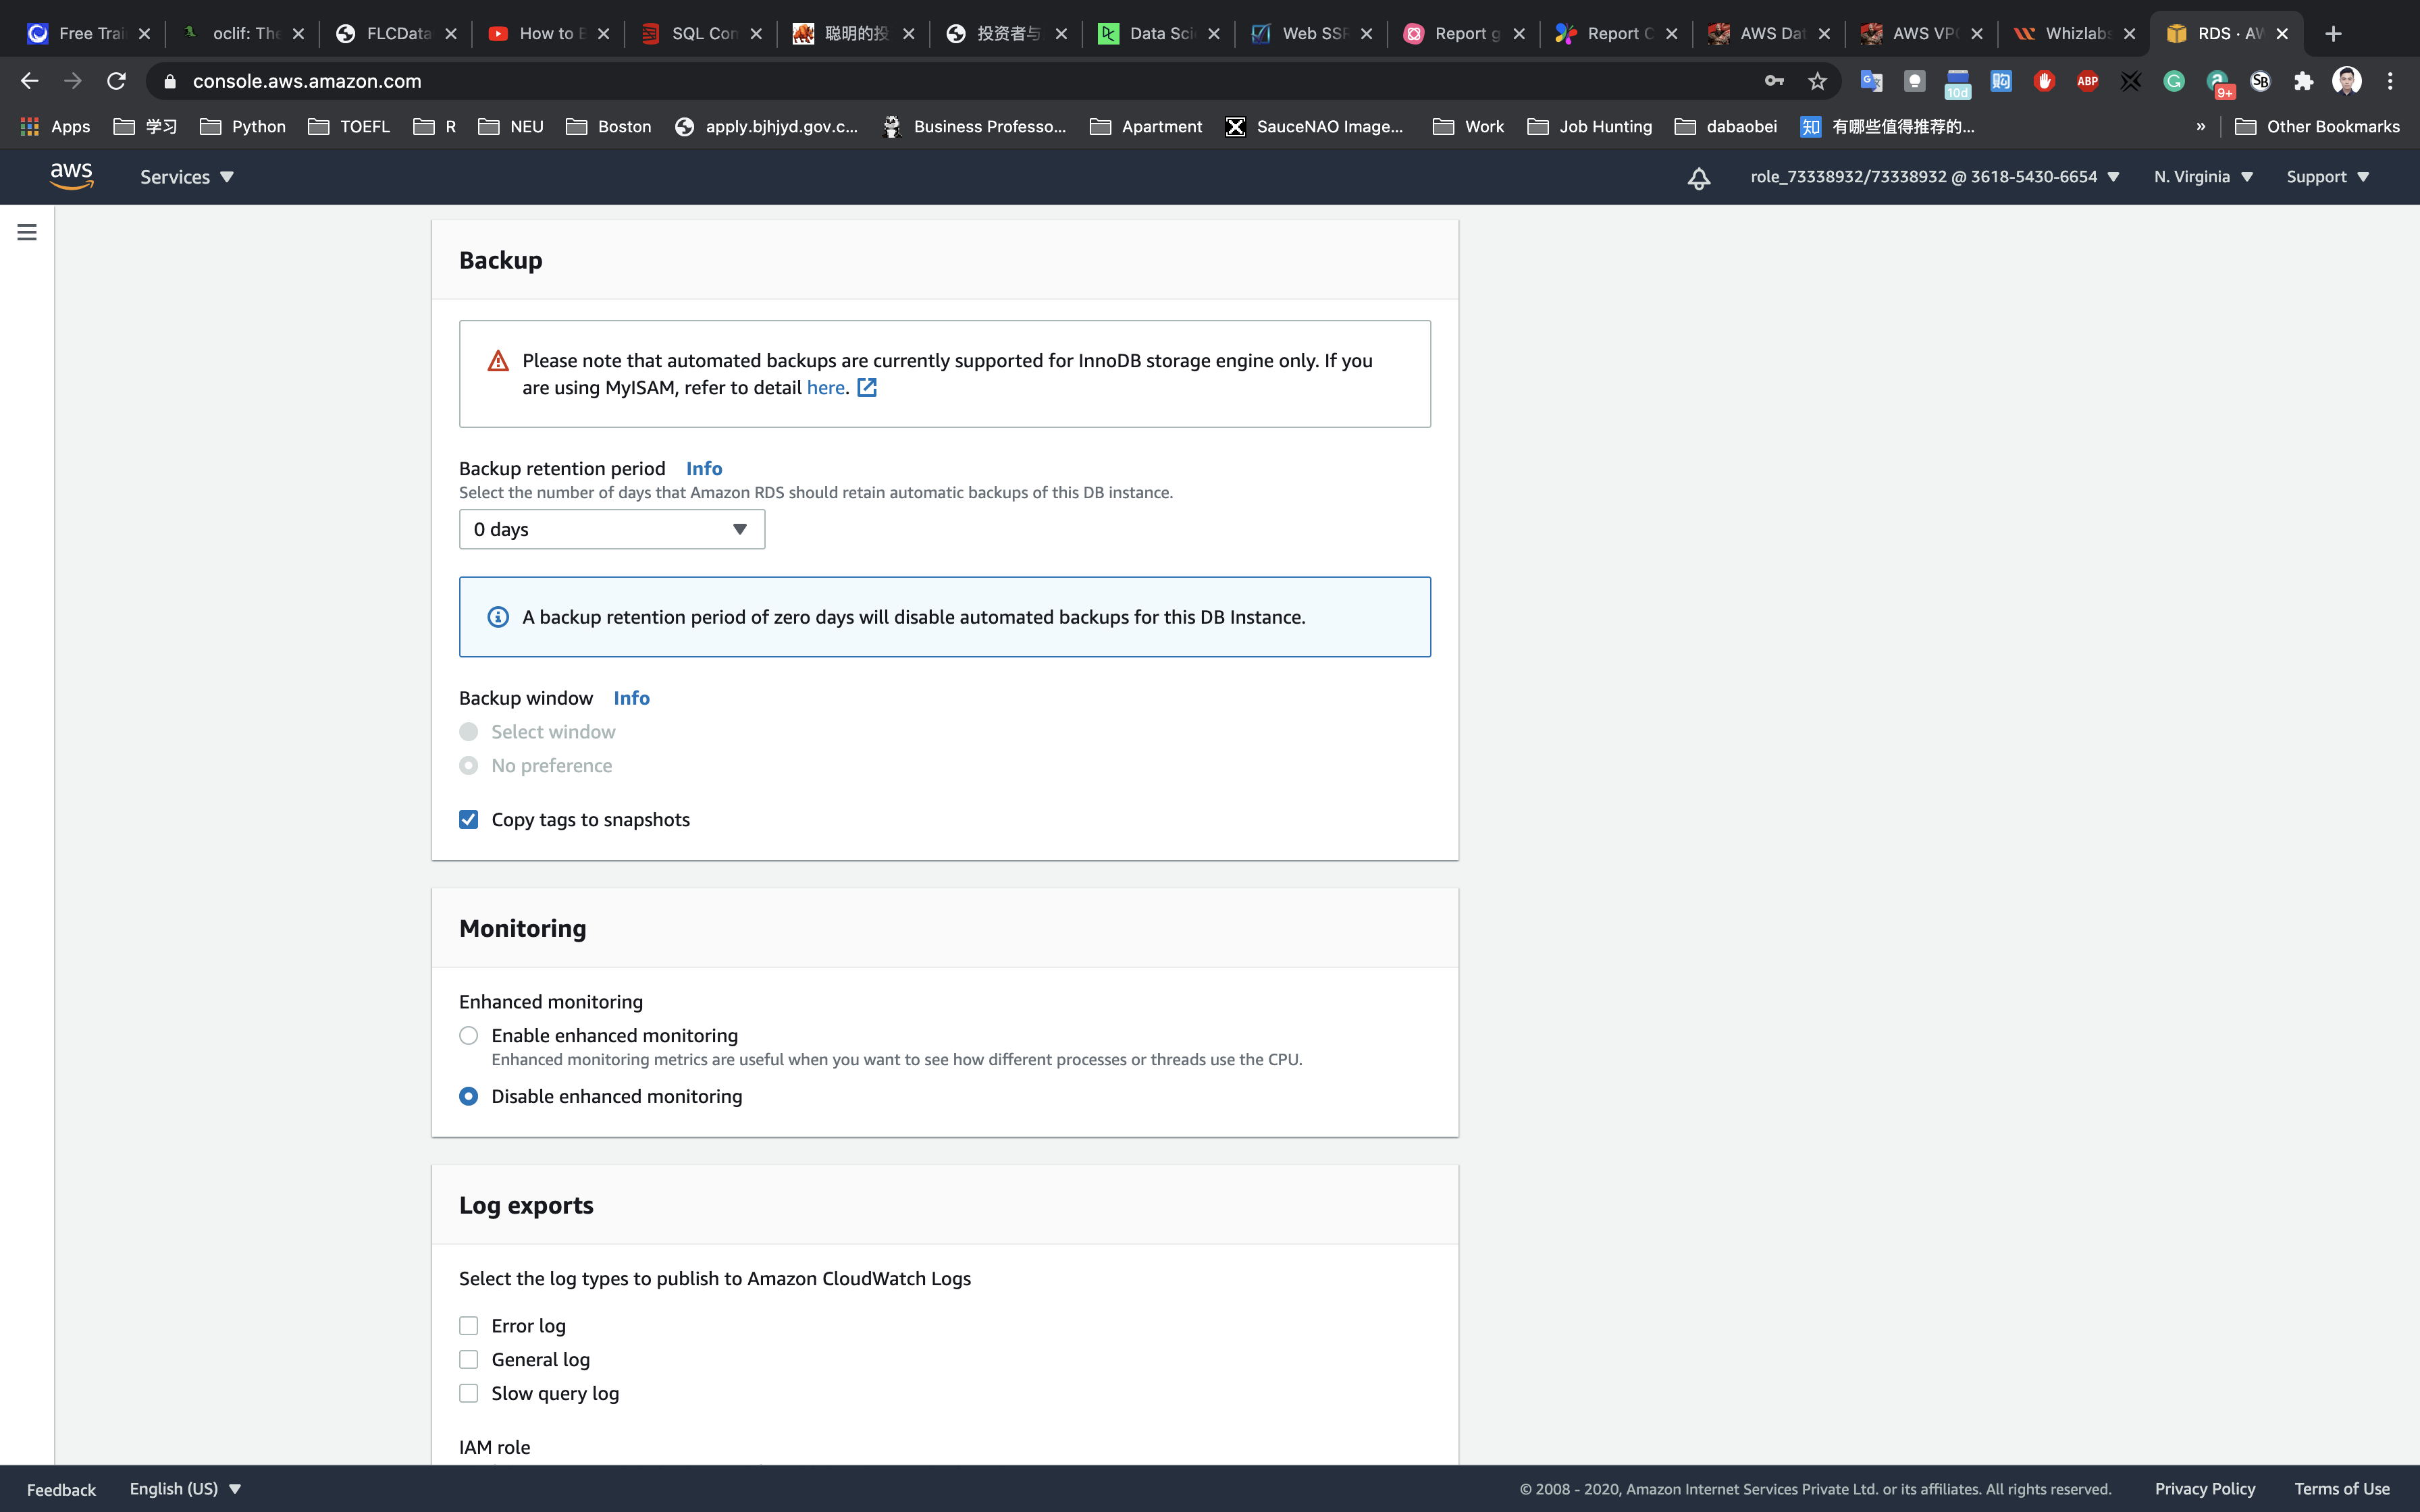Reload the page using the refresh icon
Screen dimensions: 2420x1512
[x=116, y=81]
